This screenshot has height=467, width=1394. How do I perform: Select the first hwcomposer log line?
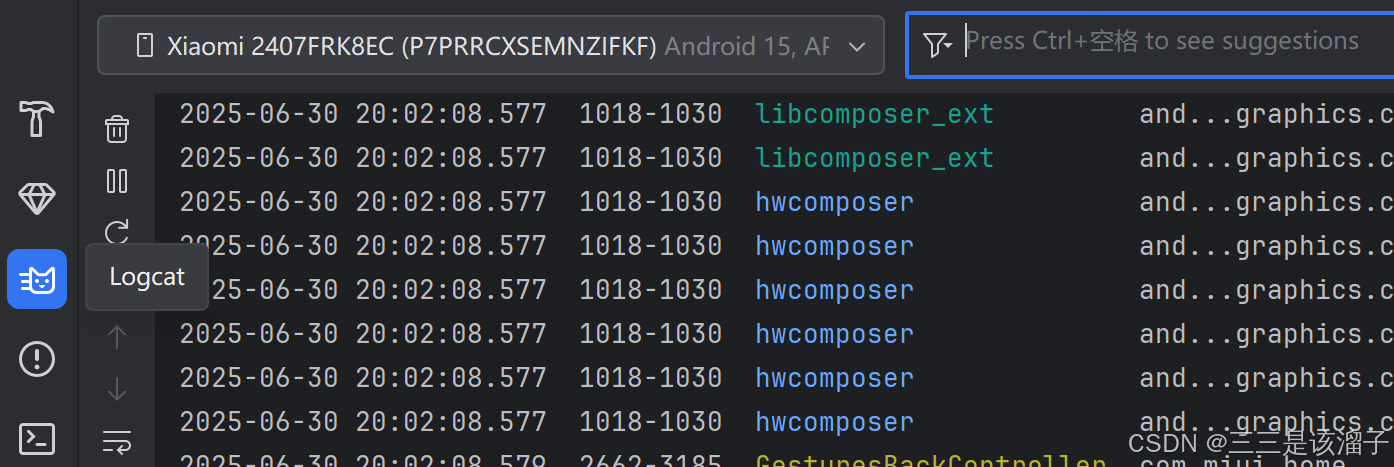tap(775, 202)
